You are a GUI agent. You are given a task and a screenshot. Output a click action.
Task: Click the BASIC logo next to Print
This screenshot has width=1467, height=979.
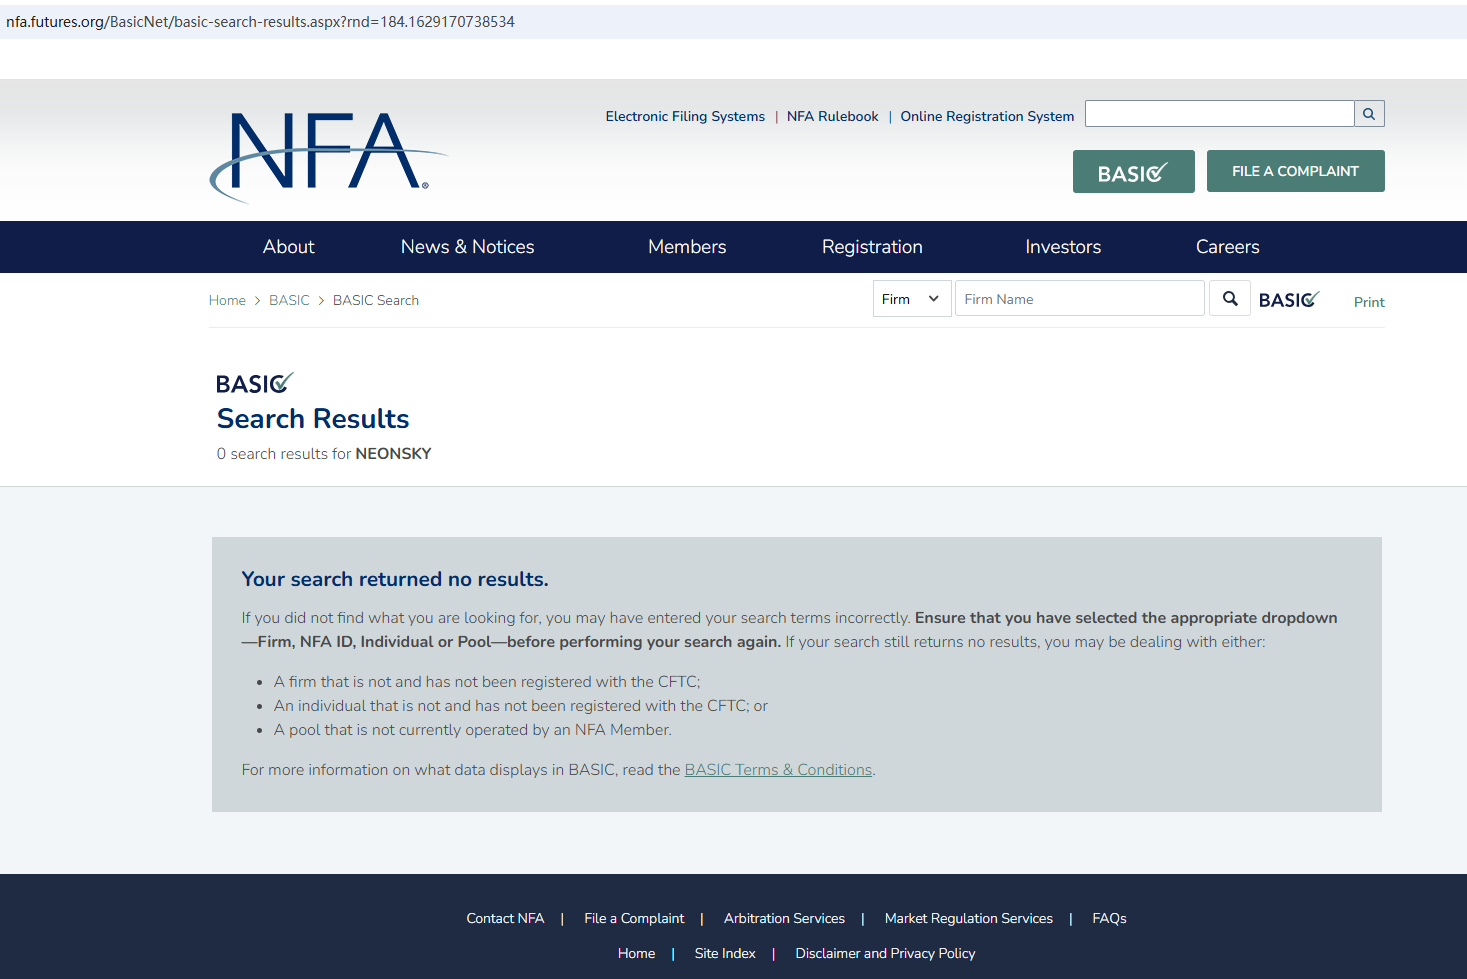pyautogui.click(x=1289, y=299)
